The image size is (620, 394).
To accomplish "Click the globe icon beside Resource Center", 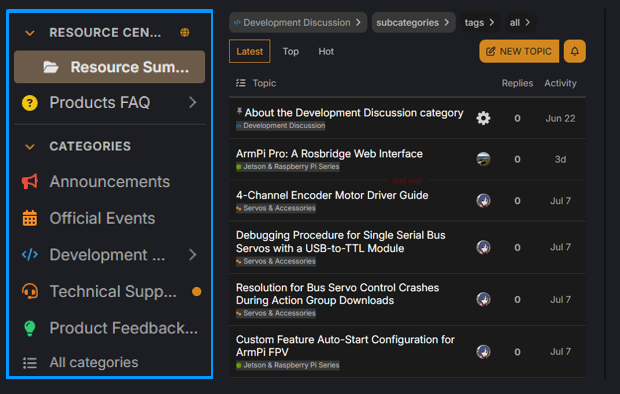I will click(185, 32).
